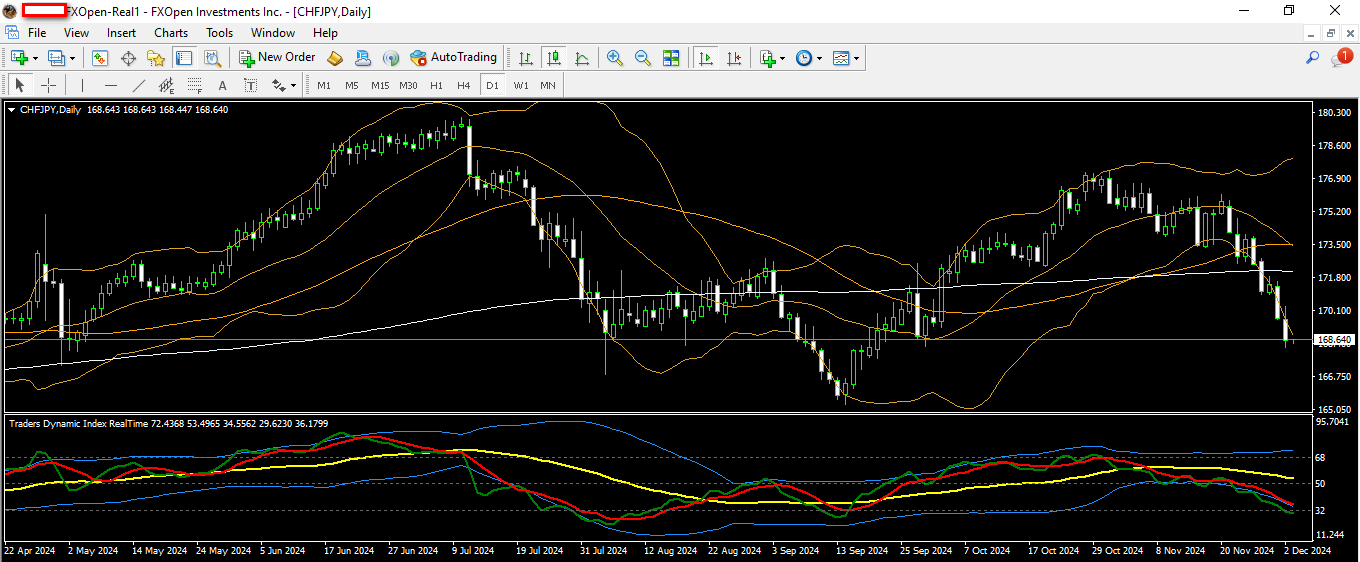Select the vertical line drawing tool
Viewport: 1360px width, 562px height.
[x=82, y=85]
